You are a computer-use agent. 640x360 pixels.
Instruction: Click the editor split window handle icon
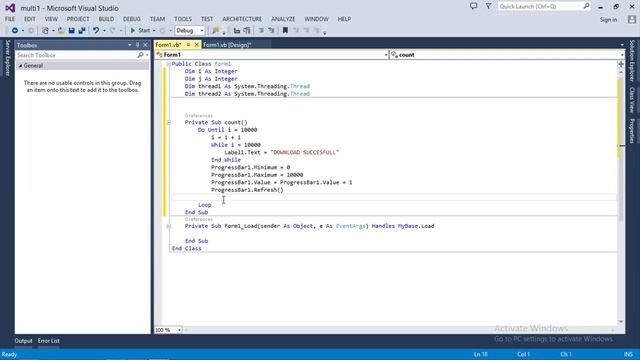tap(621, 64)
